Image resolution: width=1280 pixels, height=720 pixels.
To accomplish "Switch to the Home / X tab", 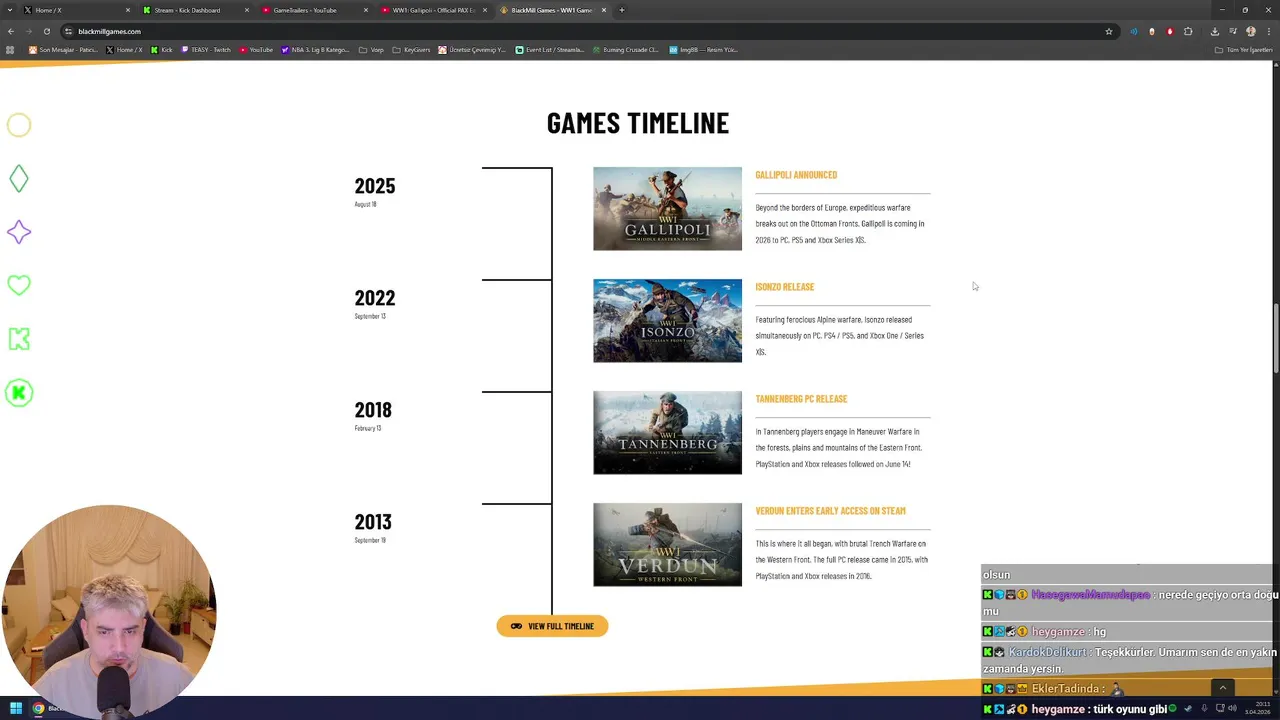I will click(x=76, y=10).
